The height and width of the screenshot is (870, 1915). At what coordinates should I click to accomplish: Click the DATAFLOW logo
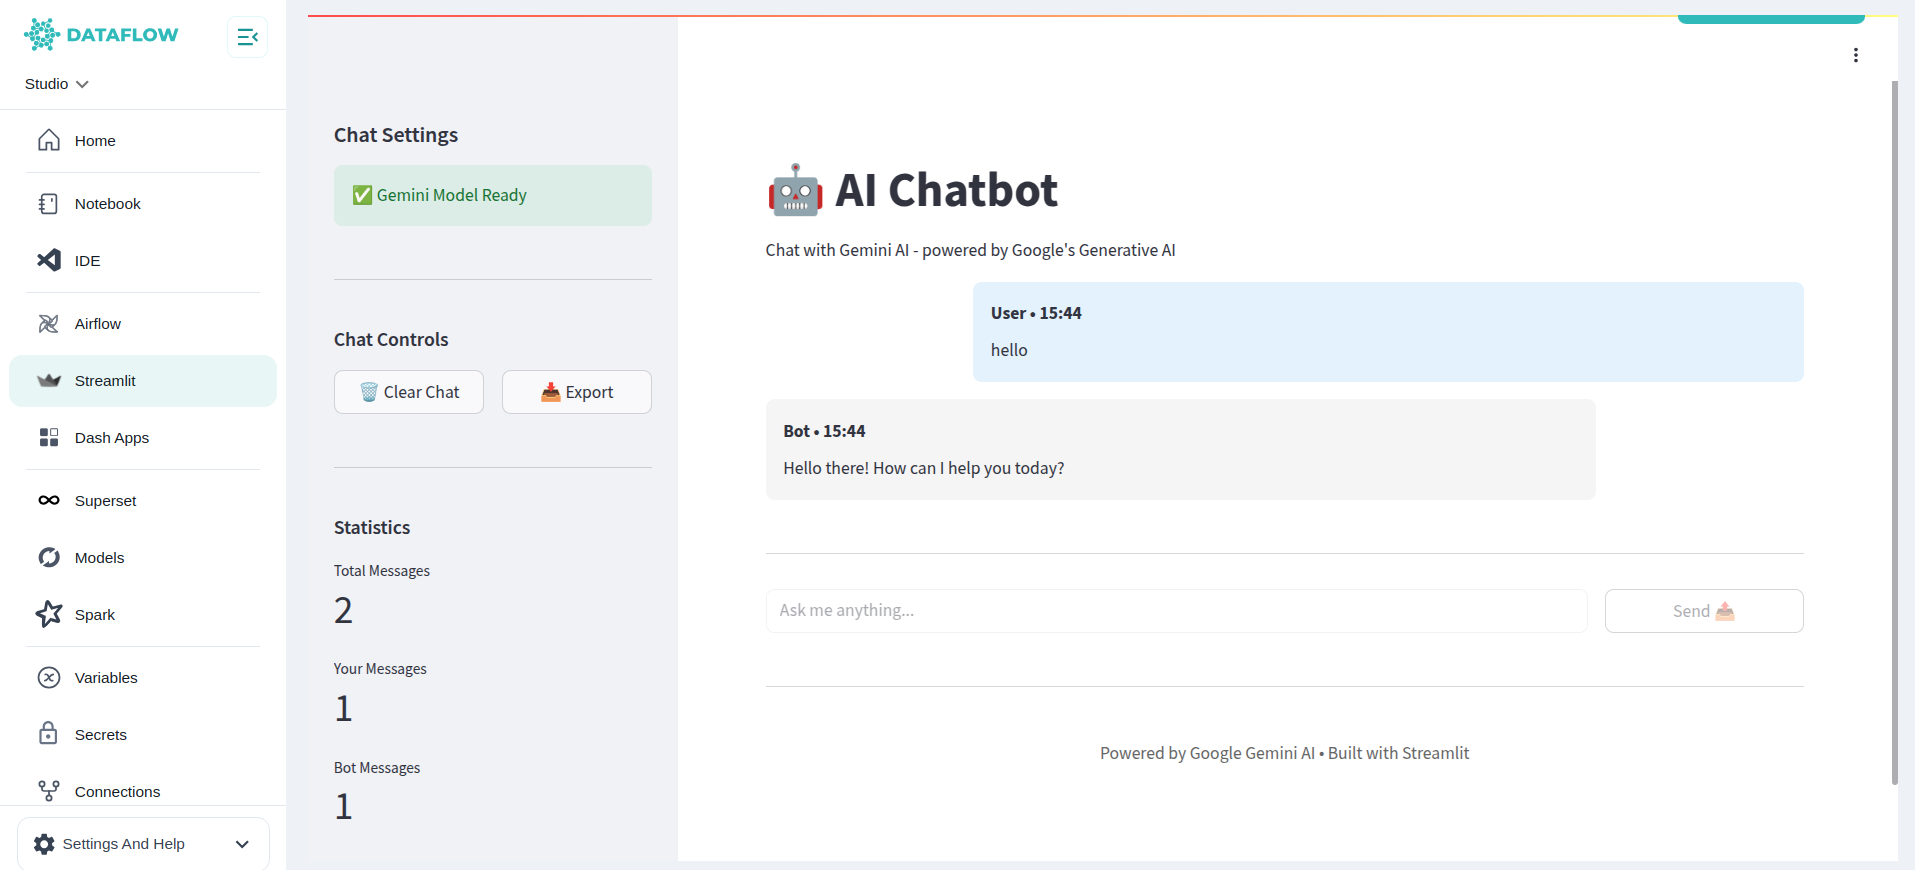[101, 35]
